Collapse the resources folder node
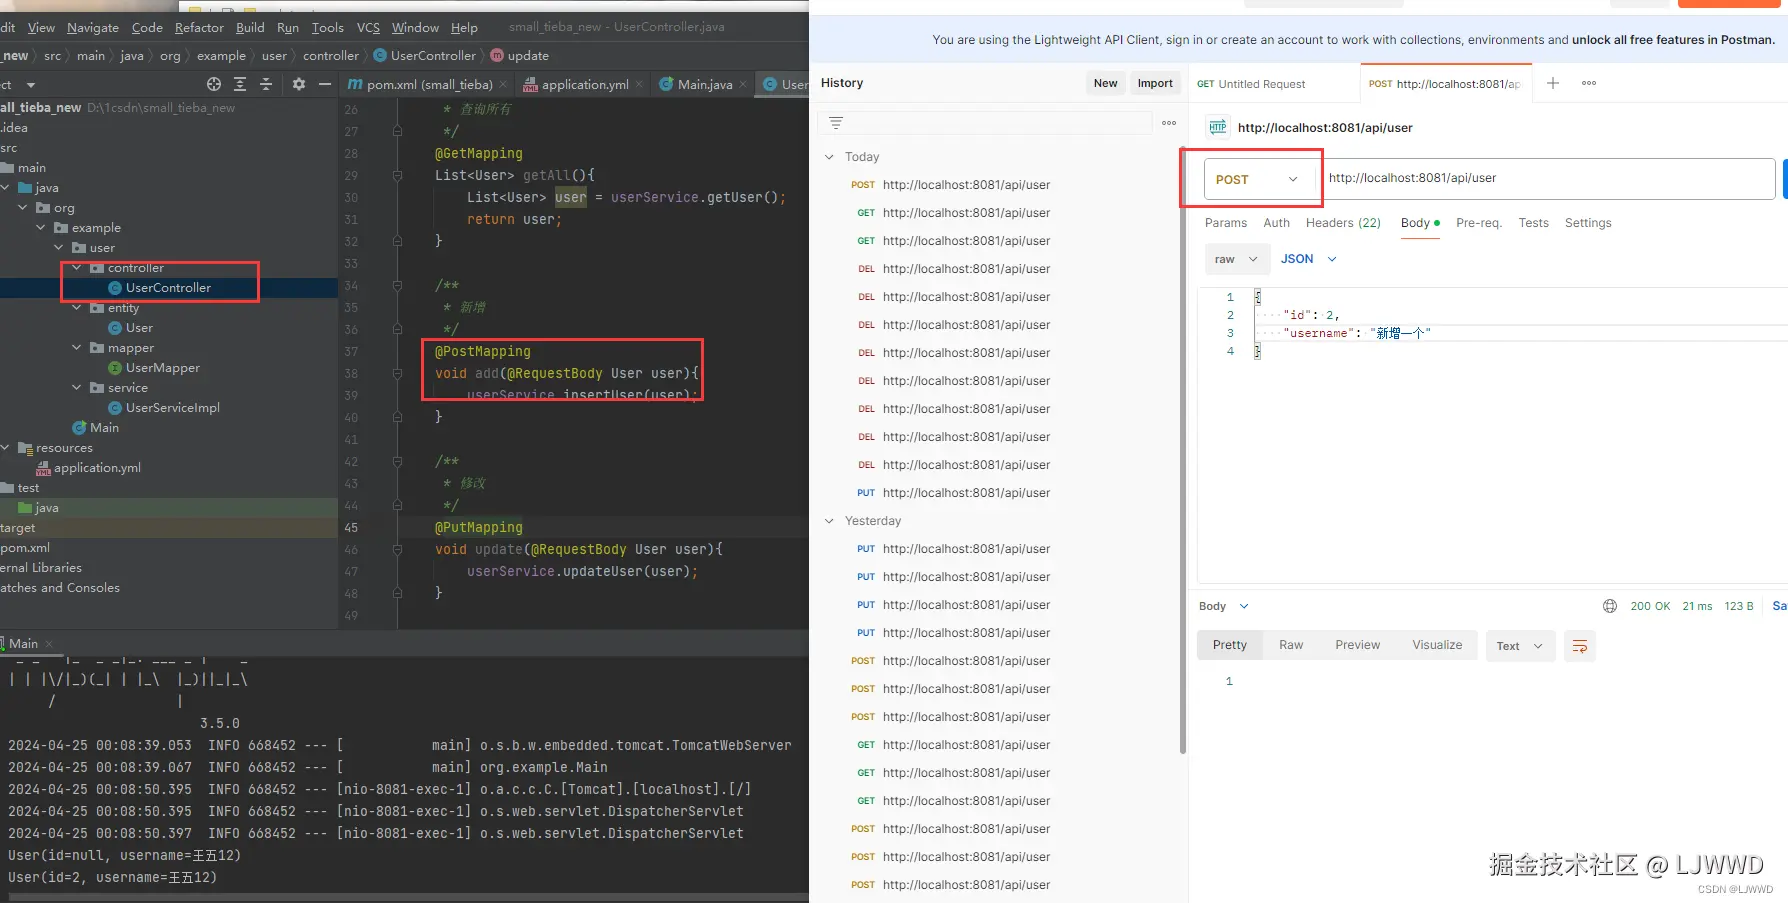The image size is (1788, 903). click(6, 448)
